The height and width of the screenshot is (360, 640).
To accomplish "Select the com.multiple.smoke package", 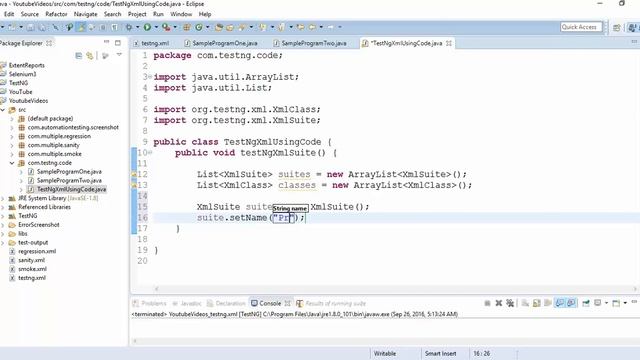I will point(54,154).
